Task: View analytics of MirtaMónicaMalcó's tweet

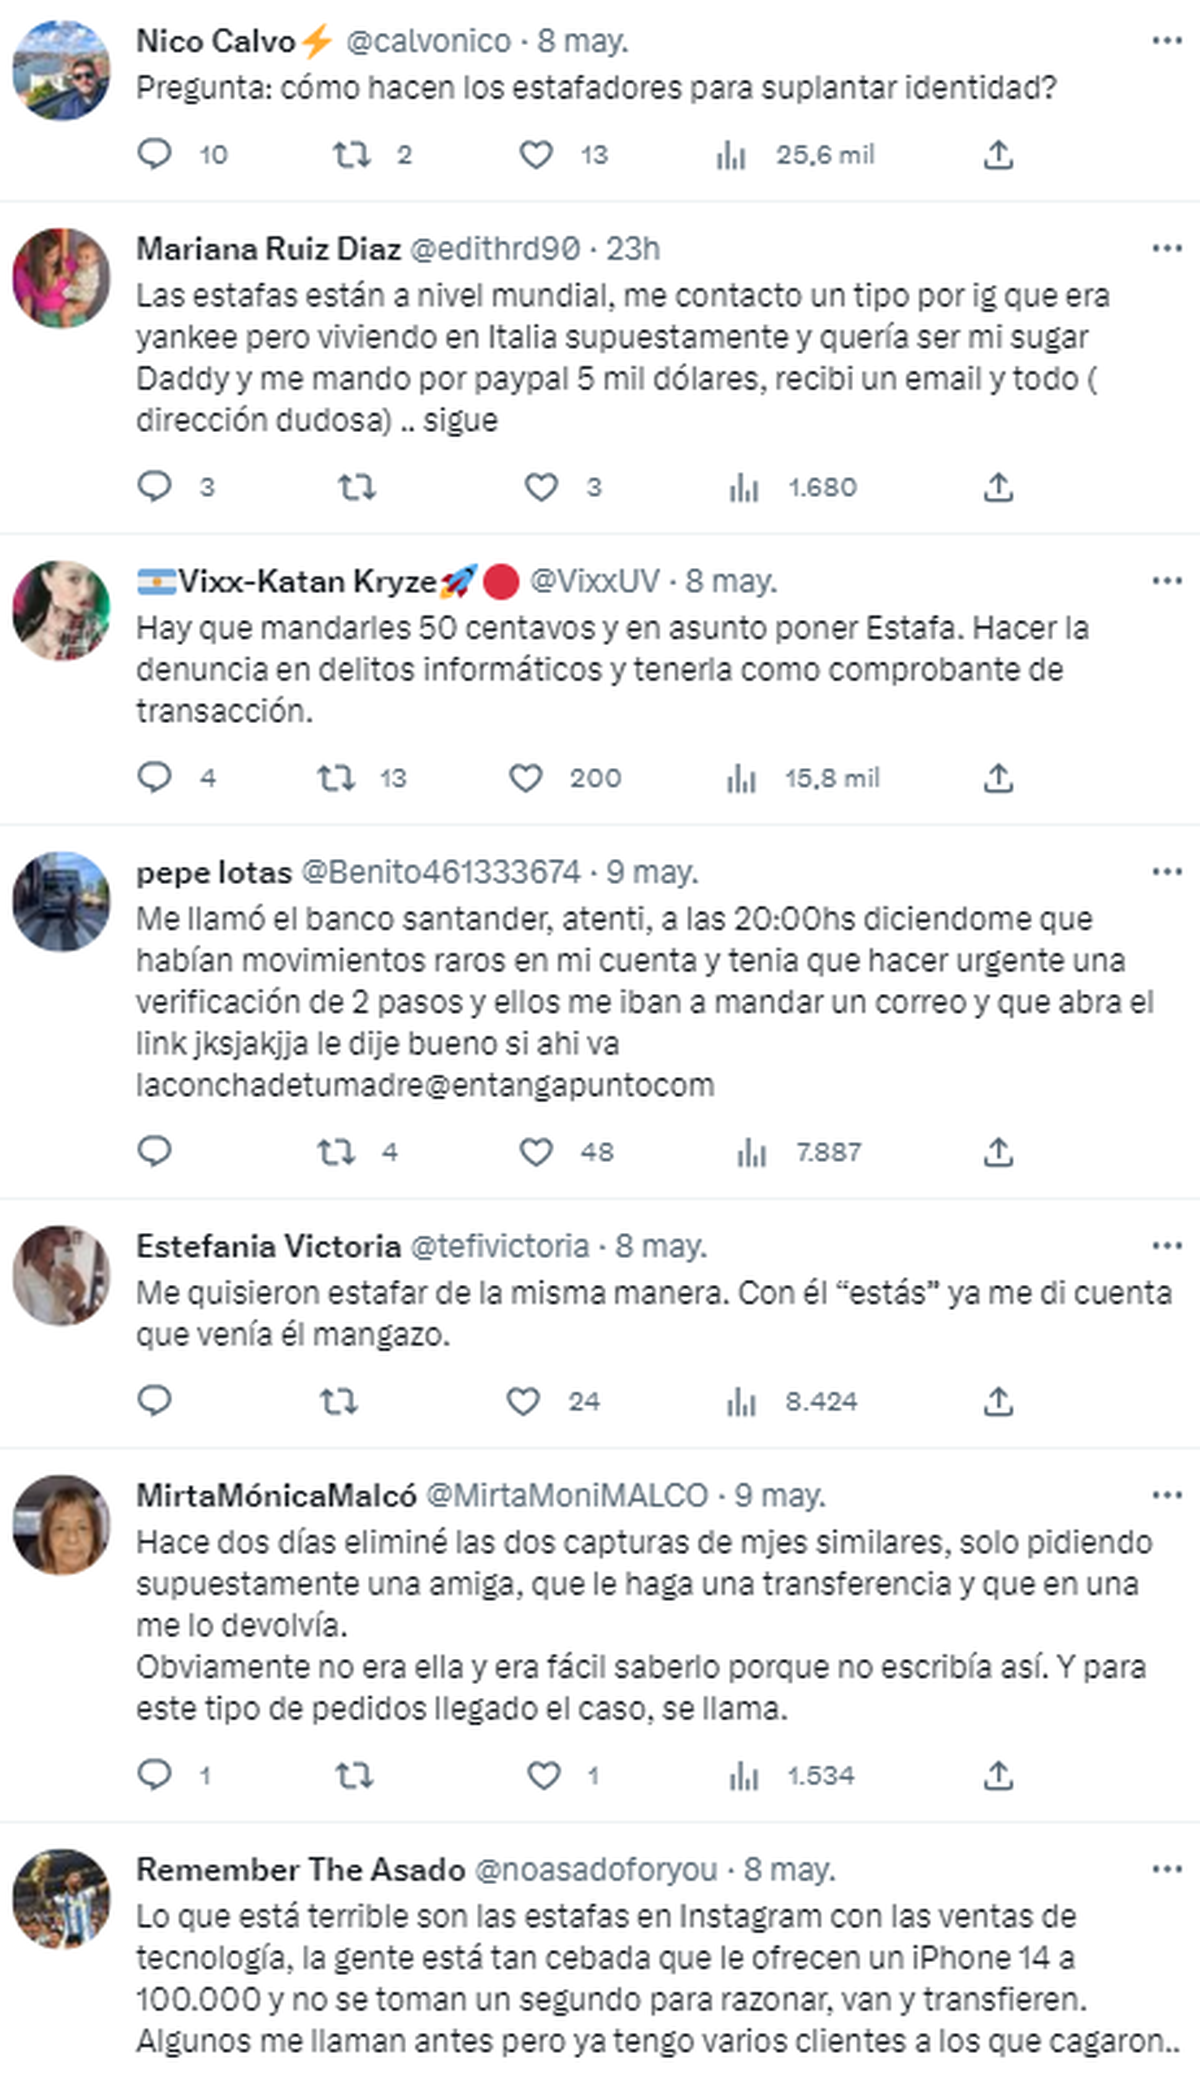Action: pyautogui.click(x=744, y=1775)
